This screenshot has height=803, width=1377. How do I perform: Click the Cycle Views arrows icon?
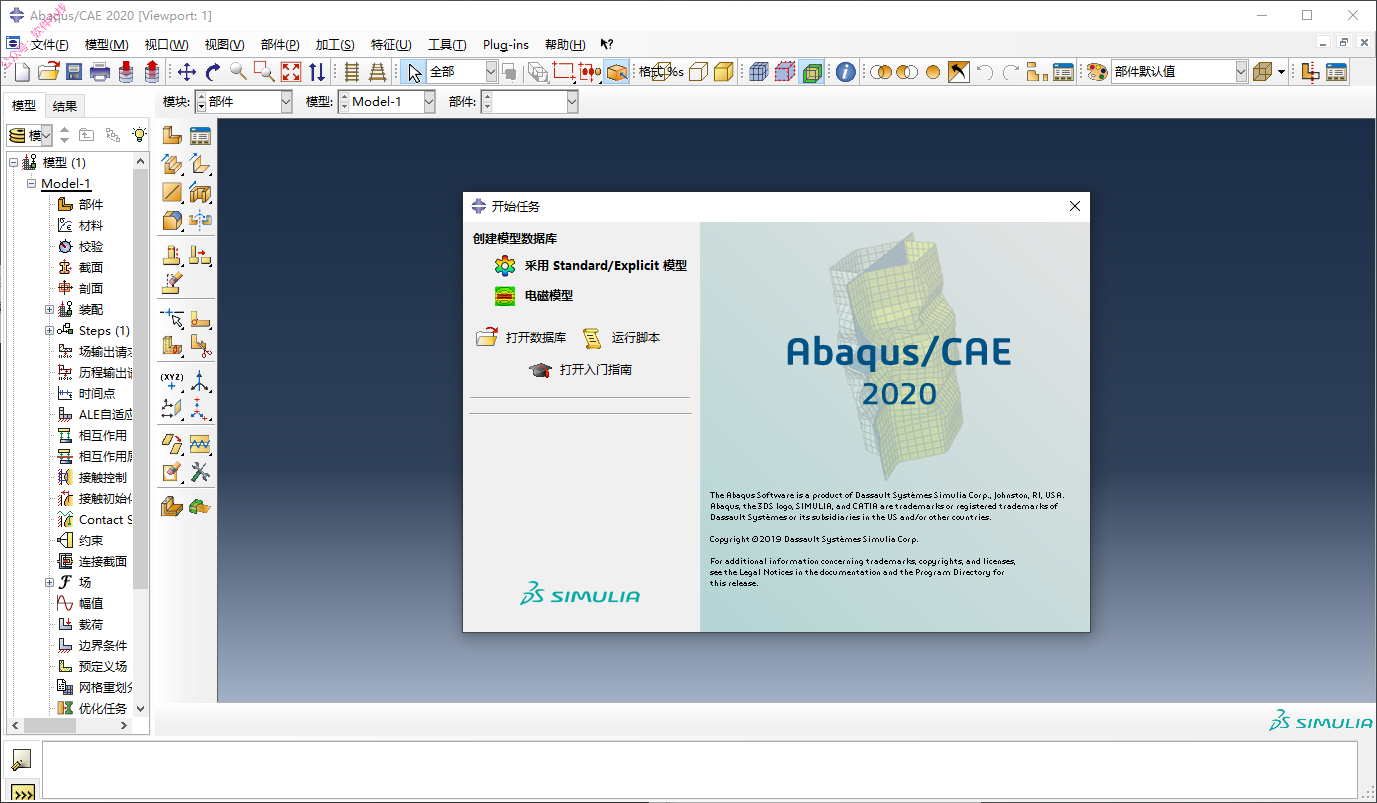[x=316, y=72]
